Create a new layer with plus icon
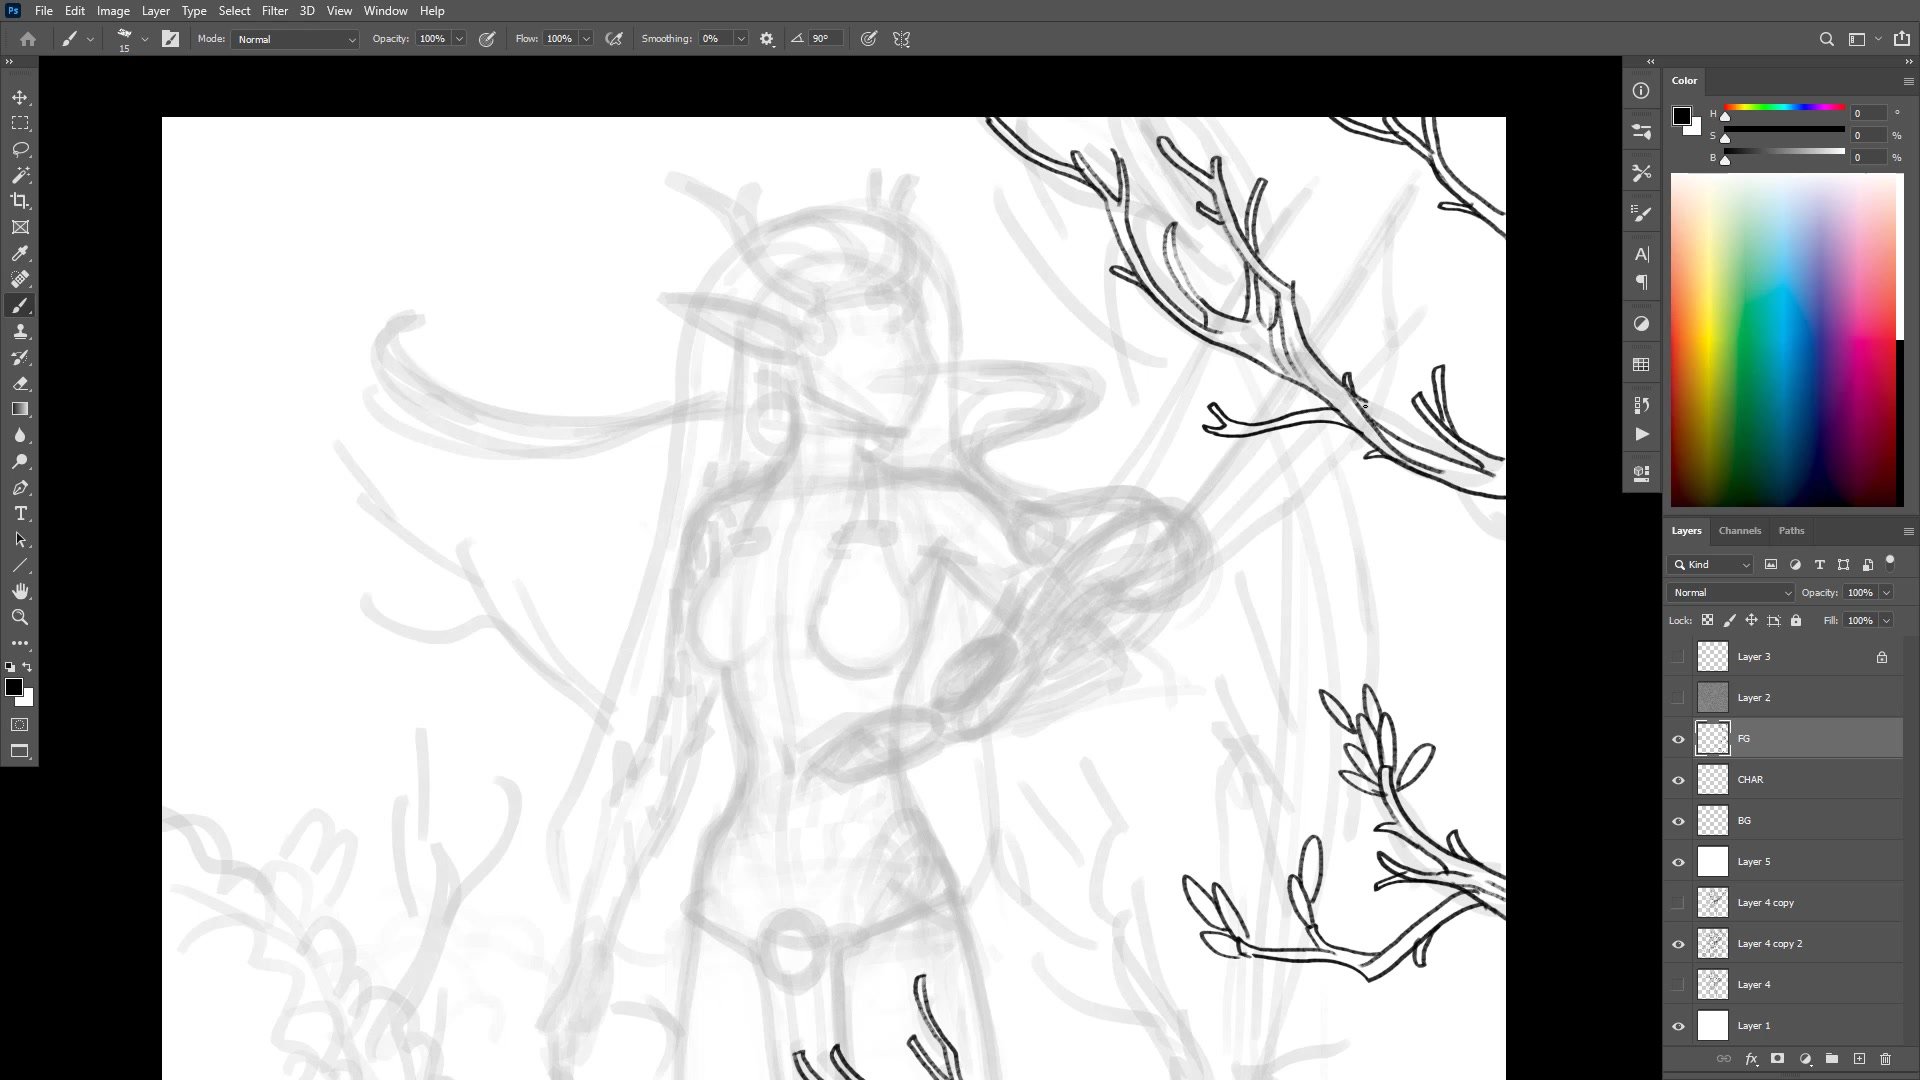This screenshot has height=1080, width=1920. pyautogui.click(x=1859, y=1058)
